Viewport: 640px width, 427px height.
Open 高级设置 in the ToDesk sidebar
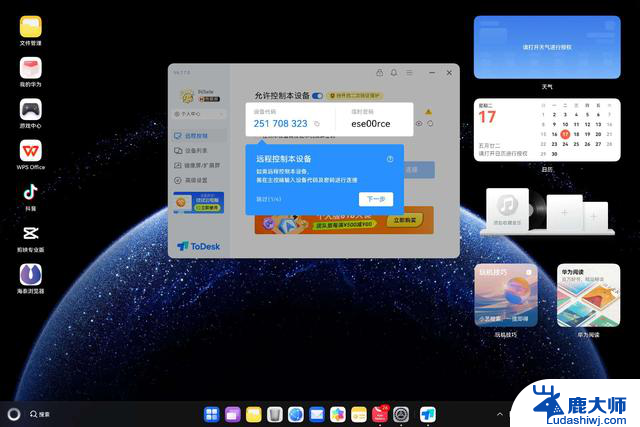pos(199,180)
